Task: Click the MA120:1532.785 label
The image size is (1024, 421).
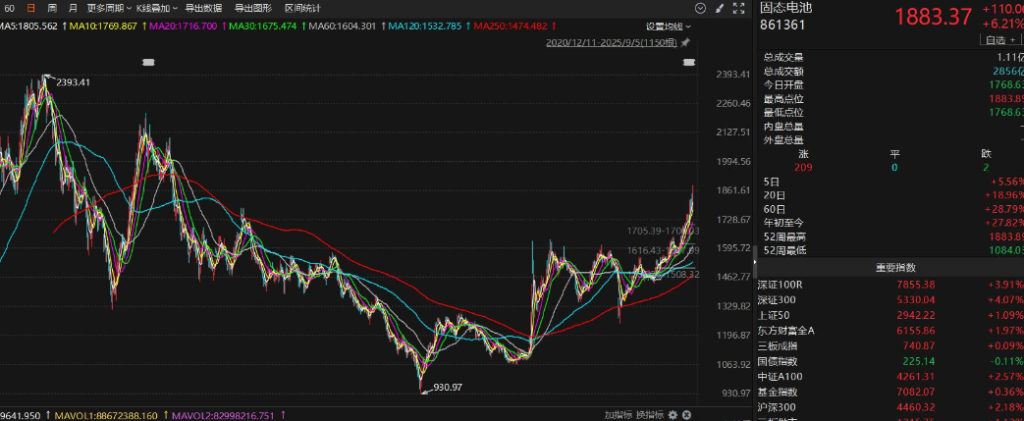Action: tap(425, 26)
